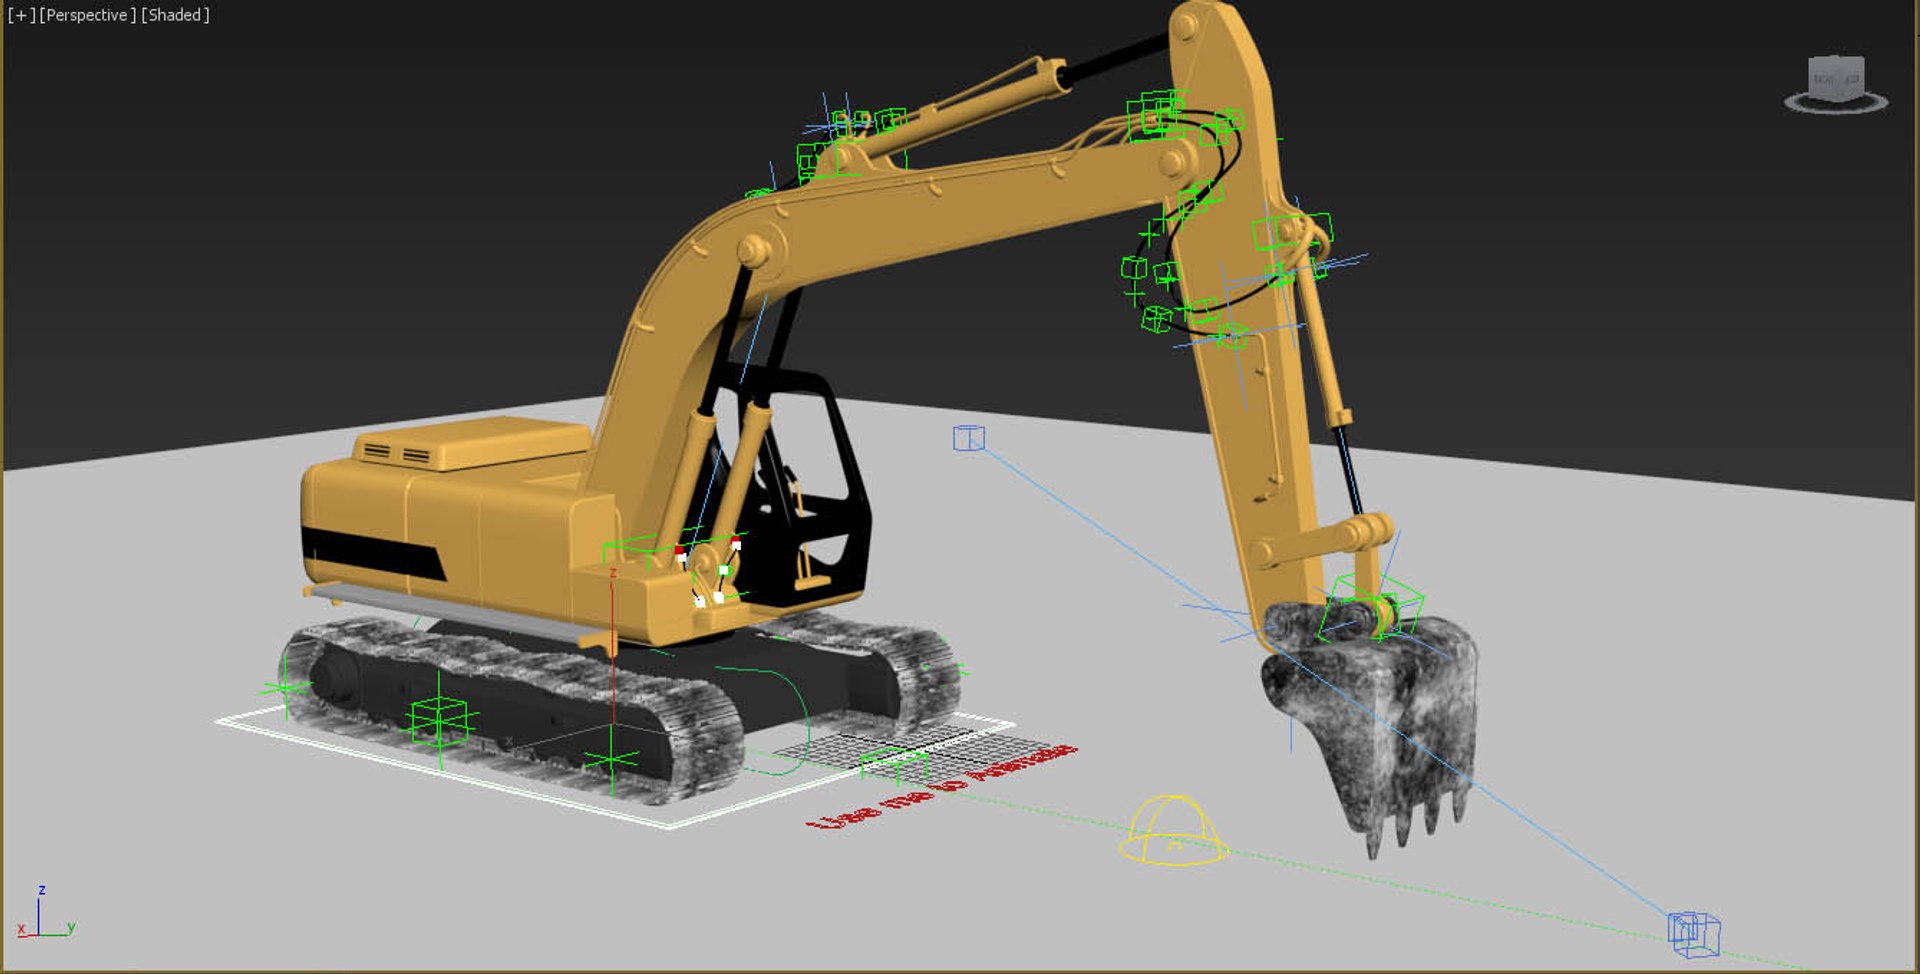Viewport: 1920px width, 974px height.
Task: Open the [+] viewport general menu
Action: (21, 15)
